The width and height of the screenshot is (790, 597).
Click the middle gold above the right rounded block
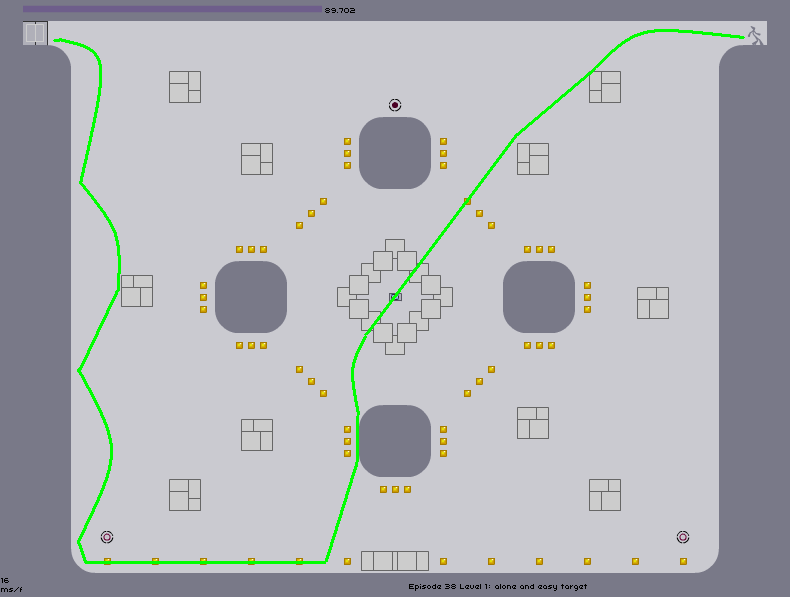(x=540, y=249)
